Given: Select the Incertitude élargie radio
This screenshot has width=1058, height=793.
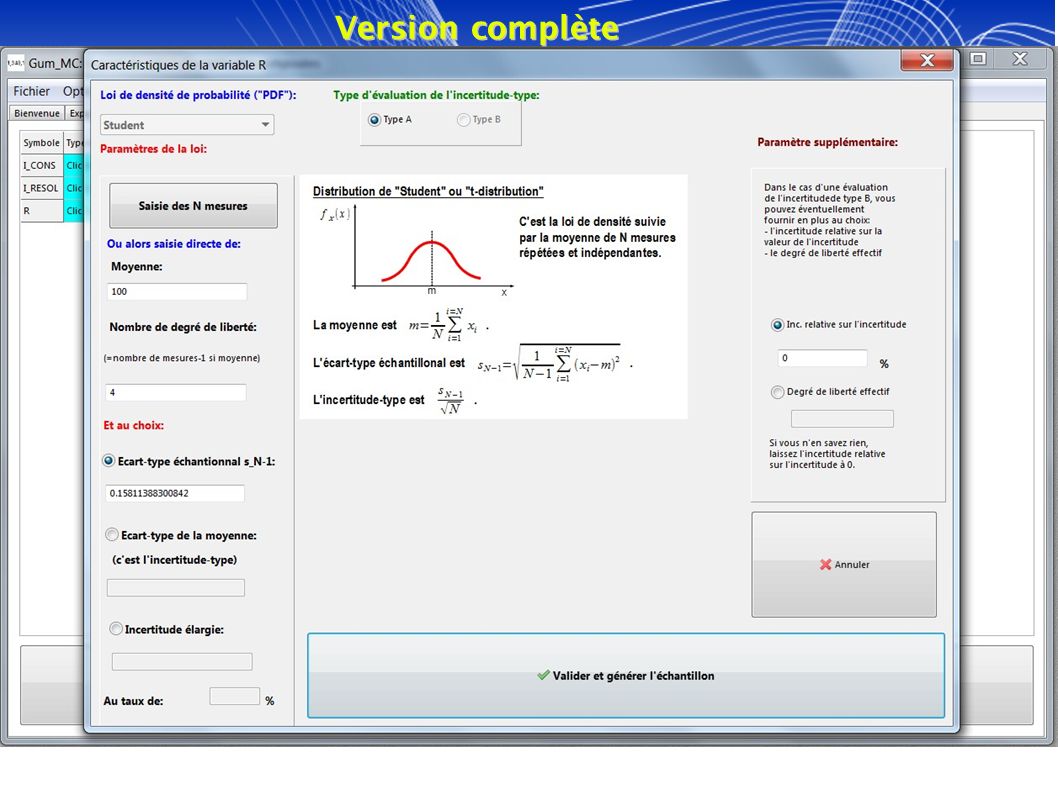Looking at the screenshot, I should pyautogui.click(x=115, y=629).
